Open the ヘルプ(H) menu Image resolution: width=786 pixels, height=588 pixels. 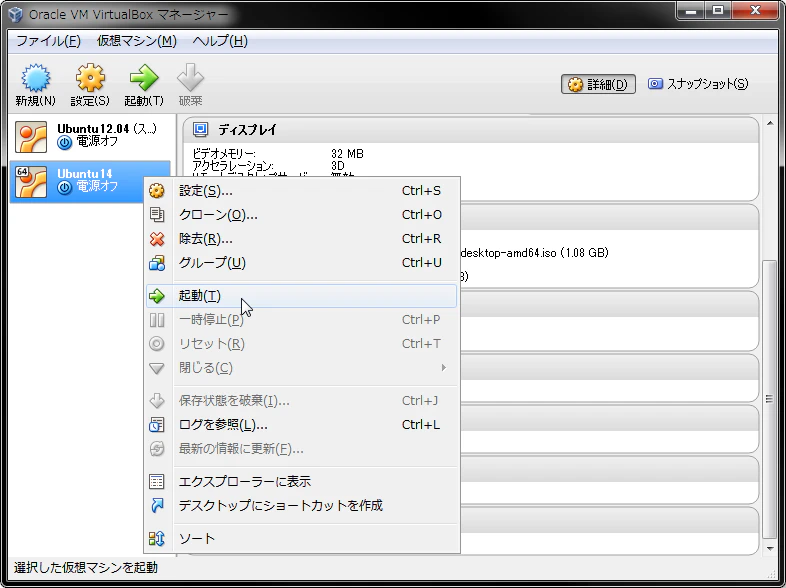[x=220, y=41]
